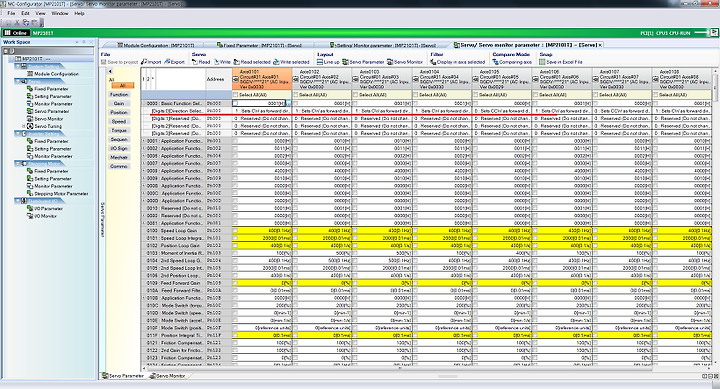Expand row 0001 Application Function
The image size is (720, 389).
(144, 141)
